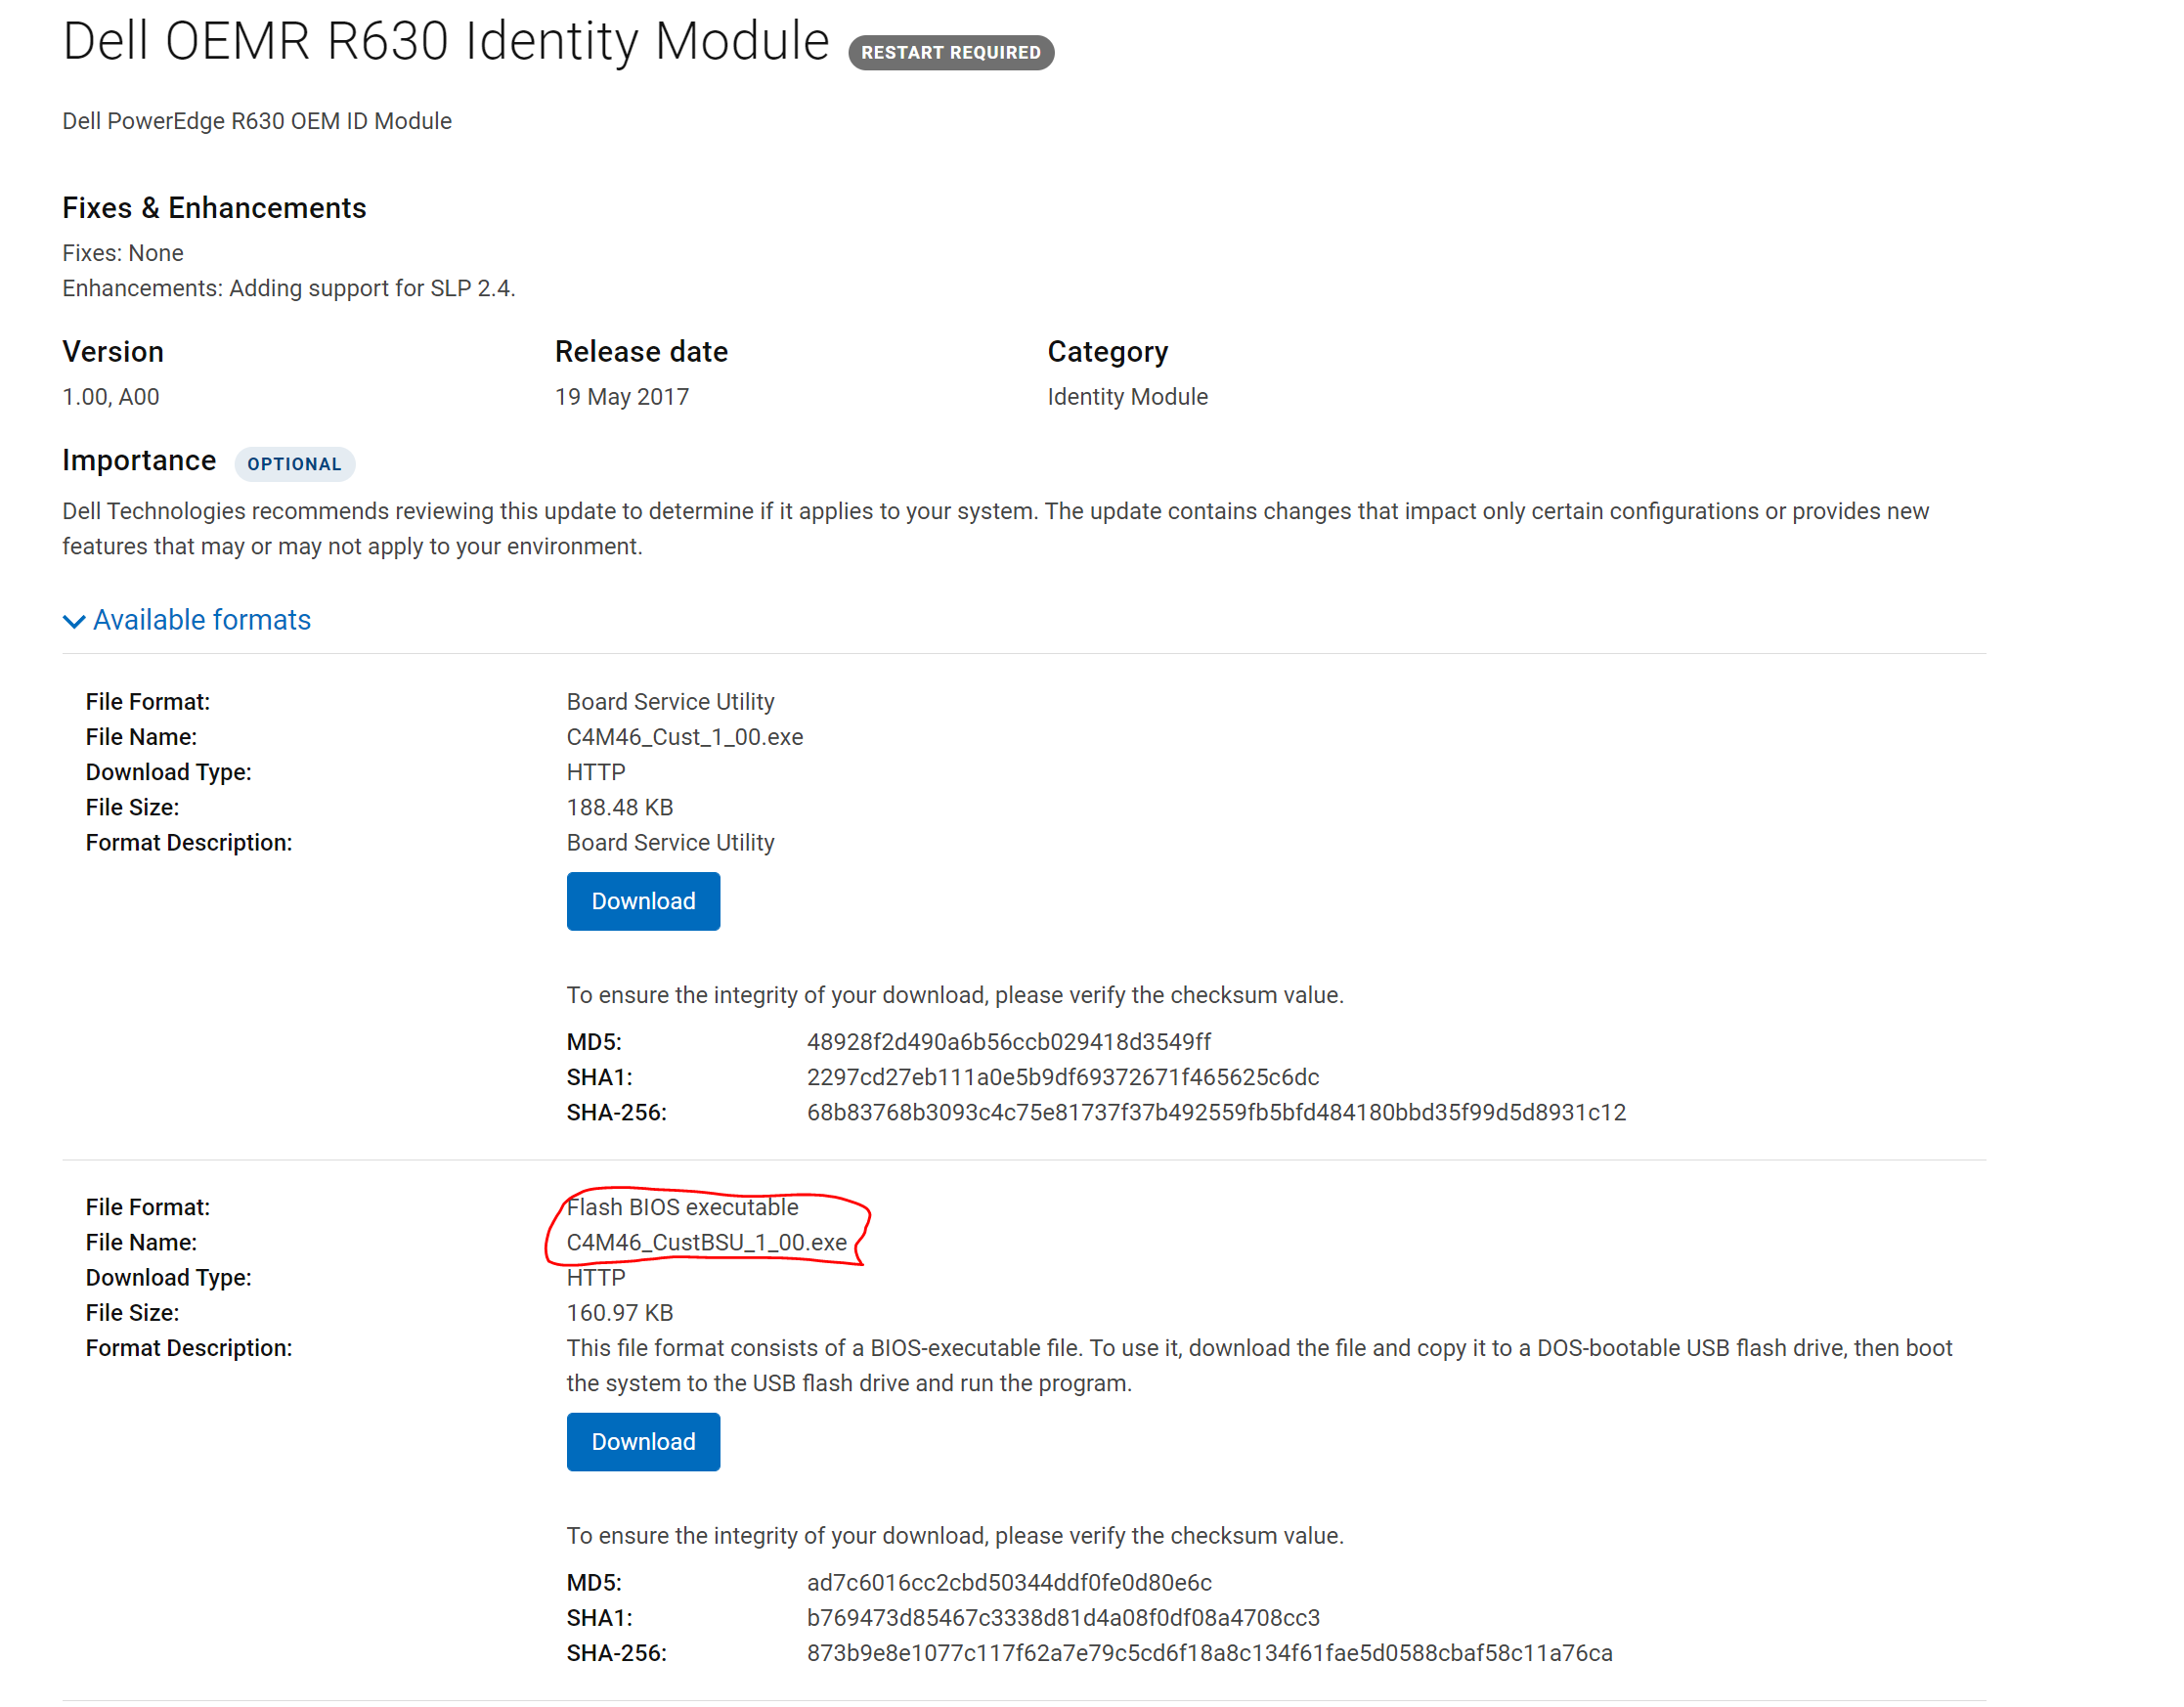Viewport: 2184px width, 1707px height.
Task: Click the Fixes: None line
Action: [123, 253]
